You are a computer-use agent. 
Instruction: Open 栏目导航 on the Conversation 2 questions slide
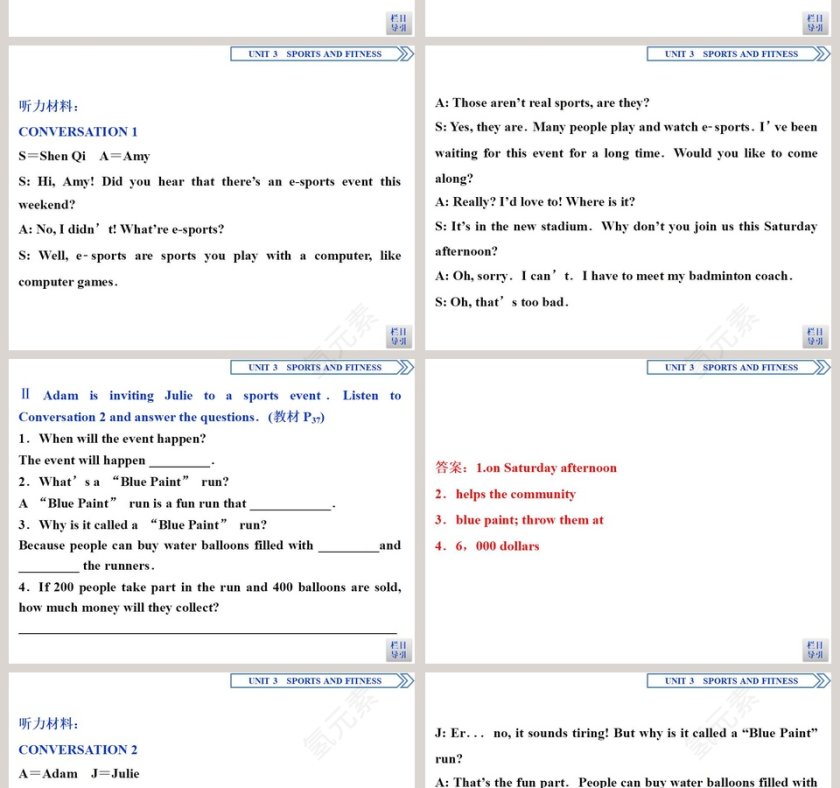coord(398,649)
